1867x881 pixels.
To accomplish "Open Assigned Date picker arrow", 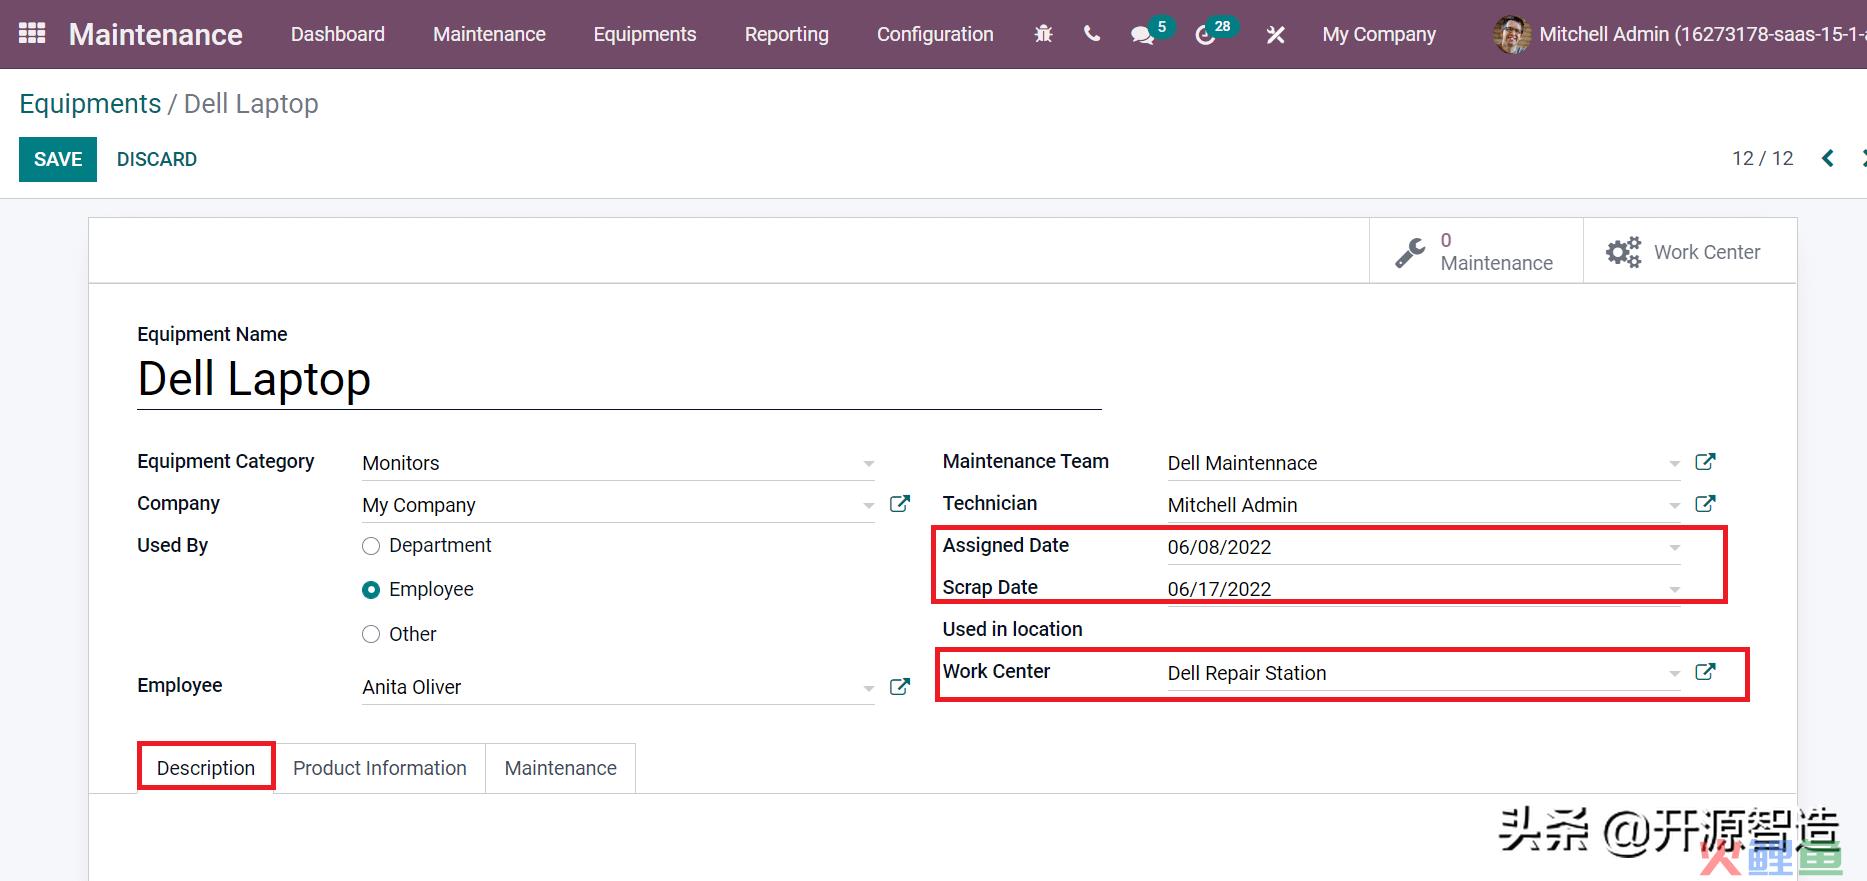I will [x=1674, y=548].
